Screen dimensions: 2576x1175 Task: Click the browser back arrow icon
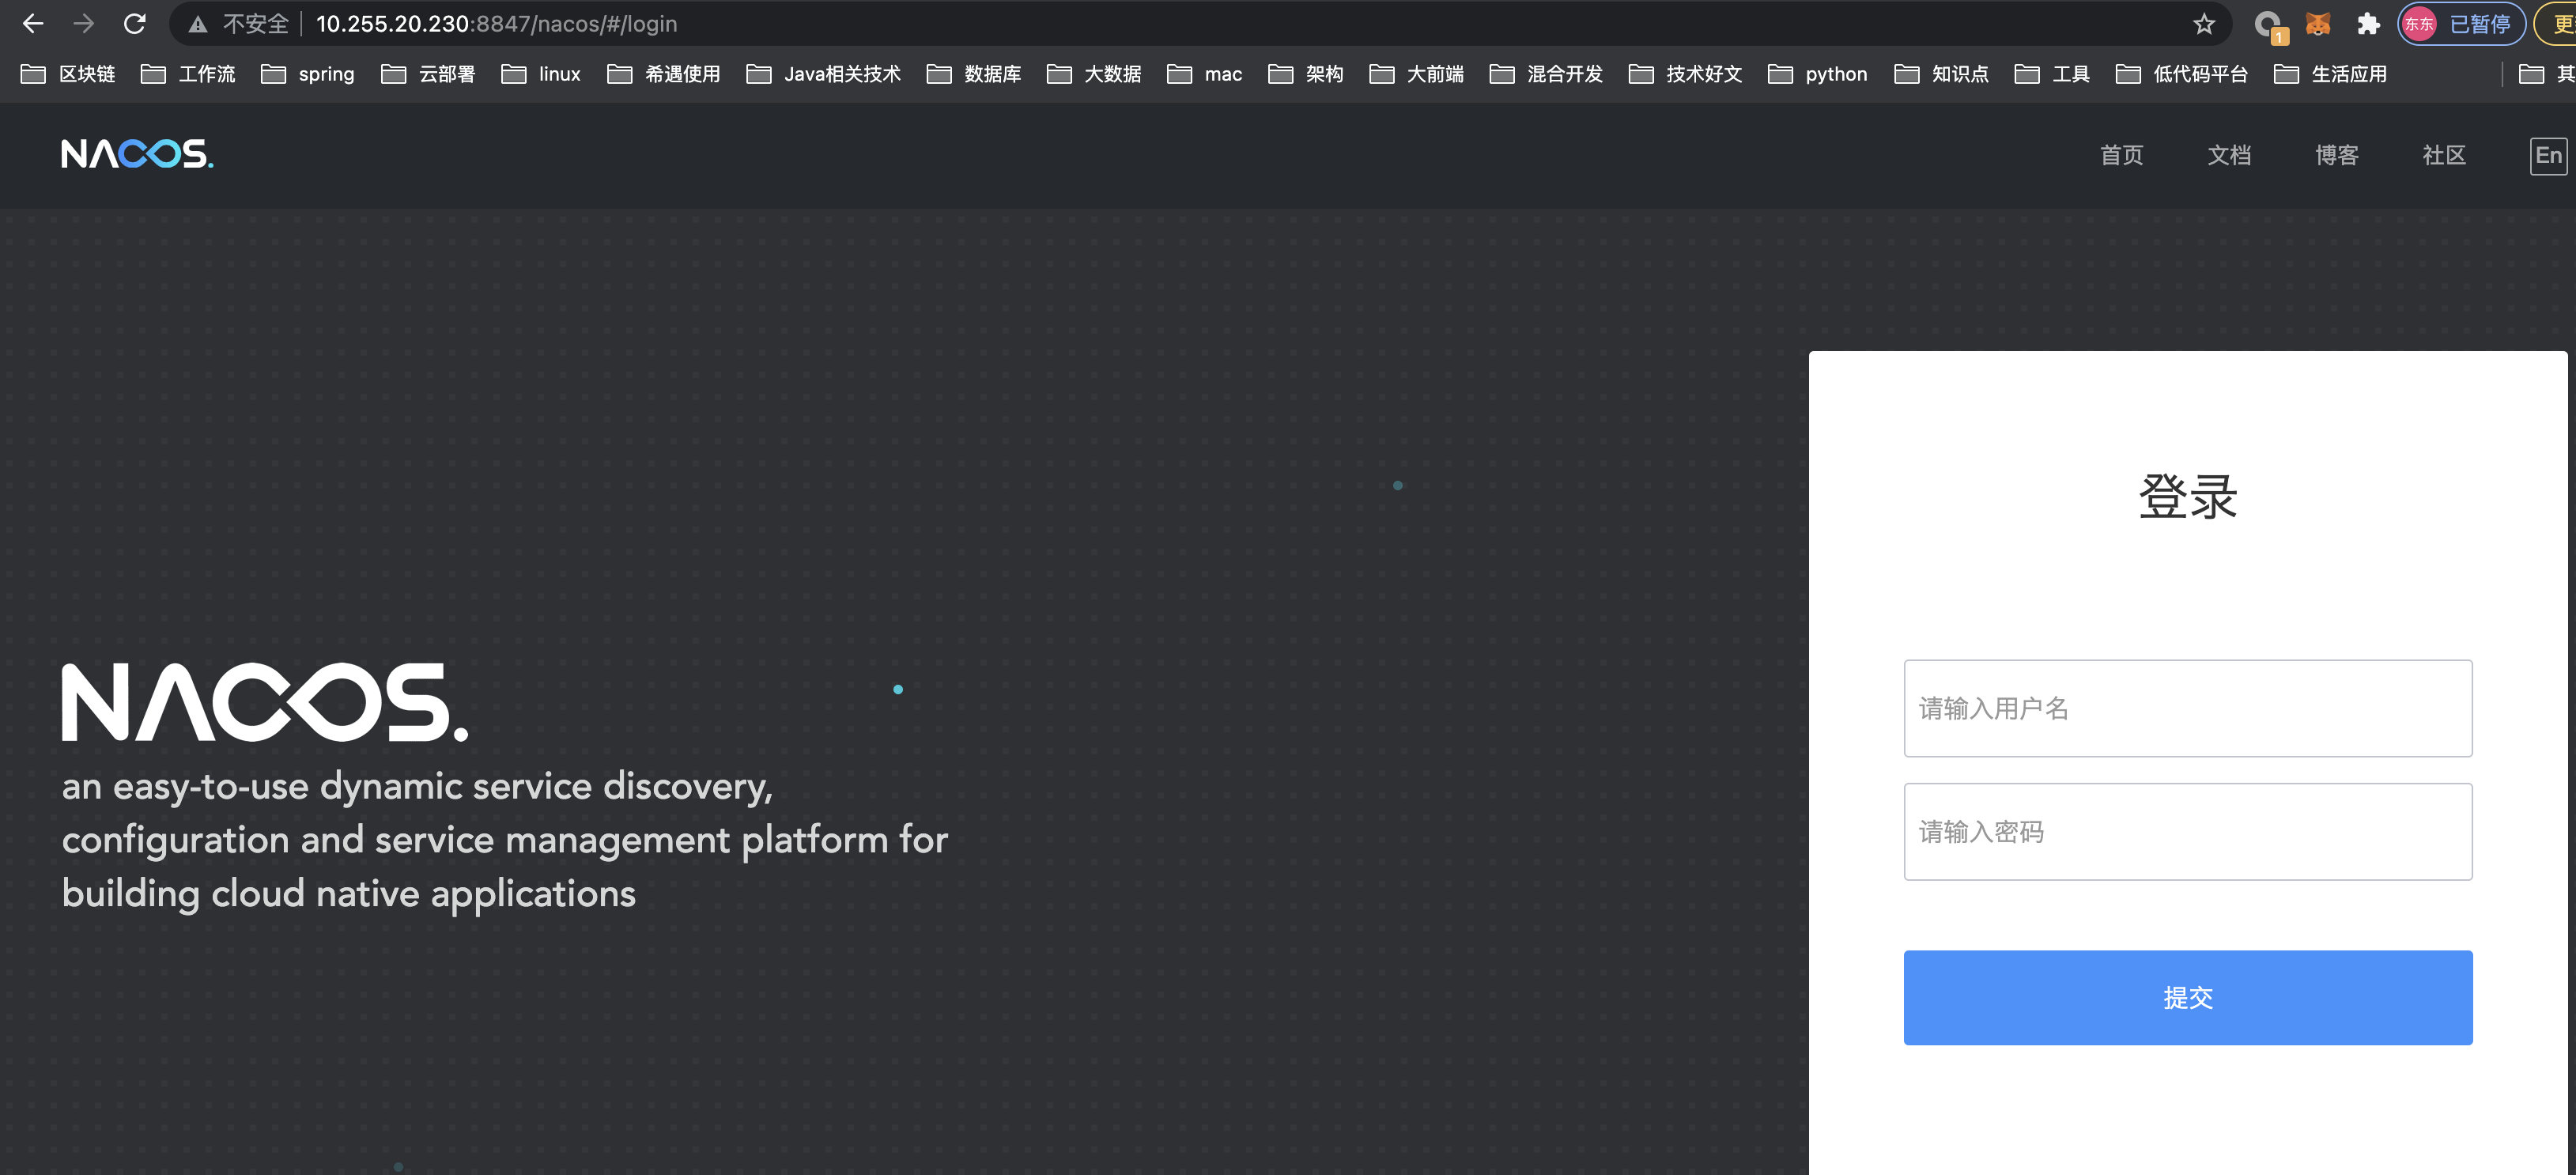[x=32, y=24]
